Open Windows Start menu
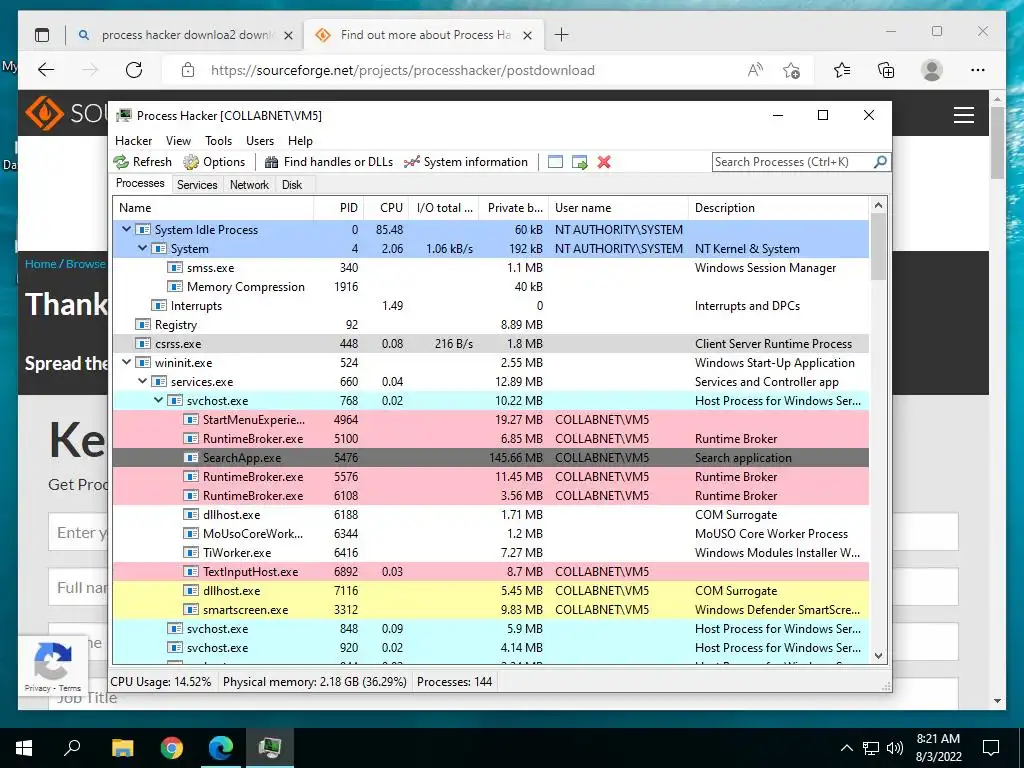 click(x=24, y=748)
